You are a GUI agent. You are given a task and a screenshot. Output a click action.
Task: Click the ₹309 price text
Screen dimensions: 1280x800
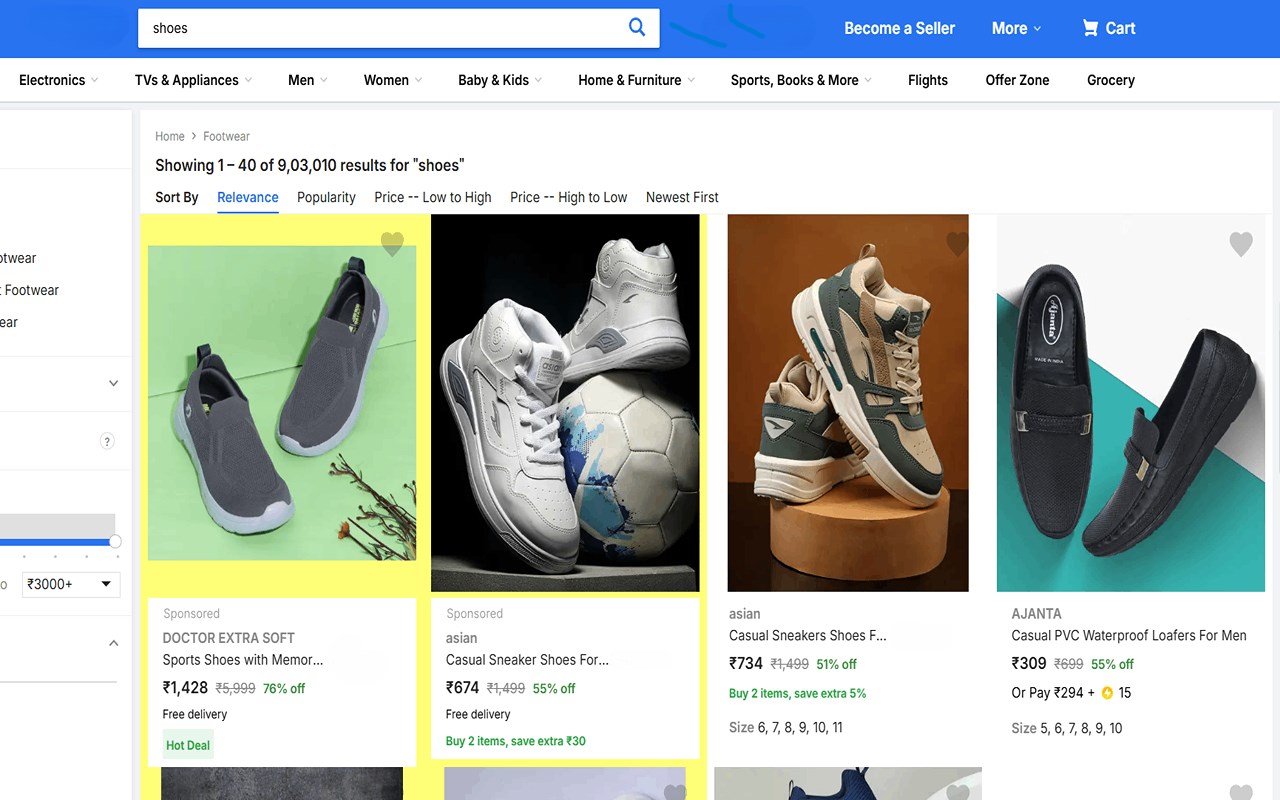coord(1029,664)
